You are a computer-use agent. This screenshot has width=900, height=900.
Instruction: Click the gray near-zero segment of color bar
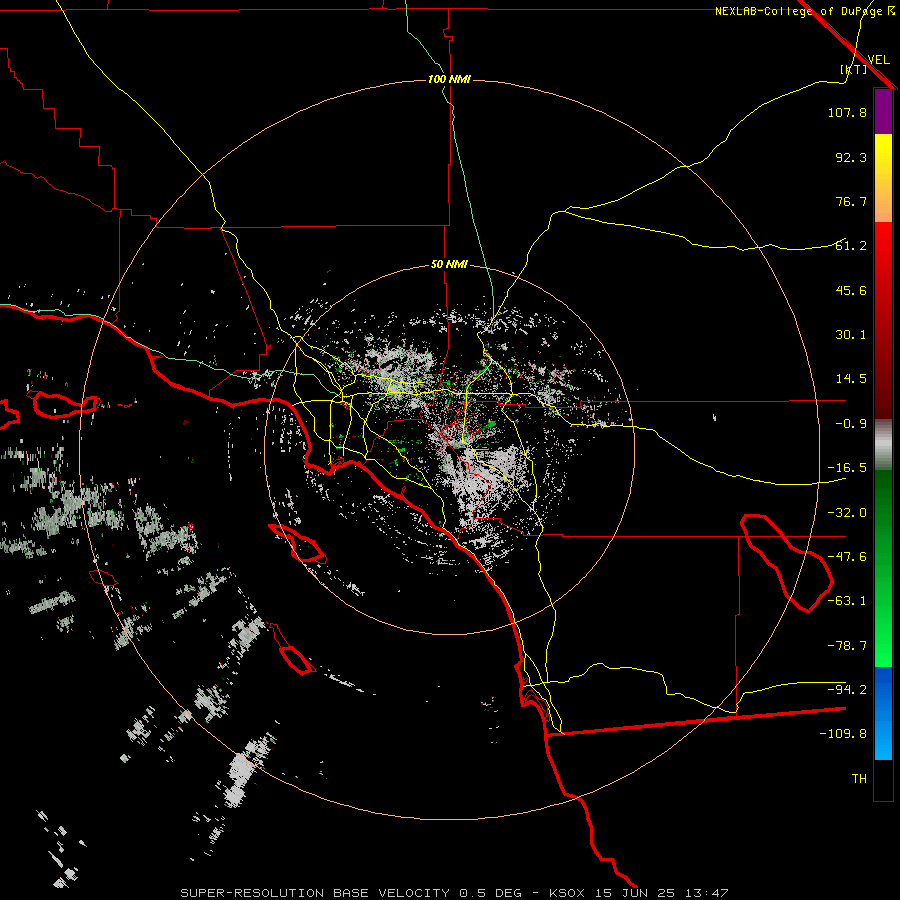(x=883, y=445)
